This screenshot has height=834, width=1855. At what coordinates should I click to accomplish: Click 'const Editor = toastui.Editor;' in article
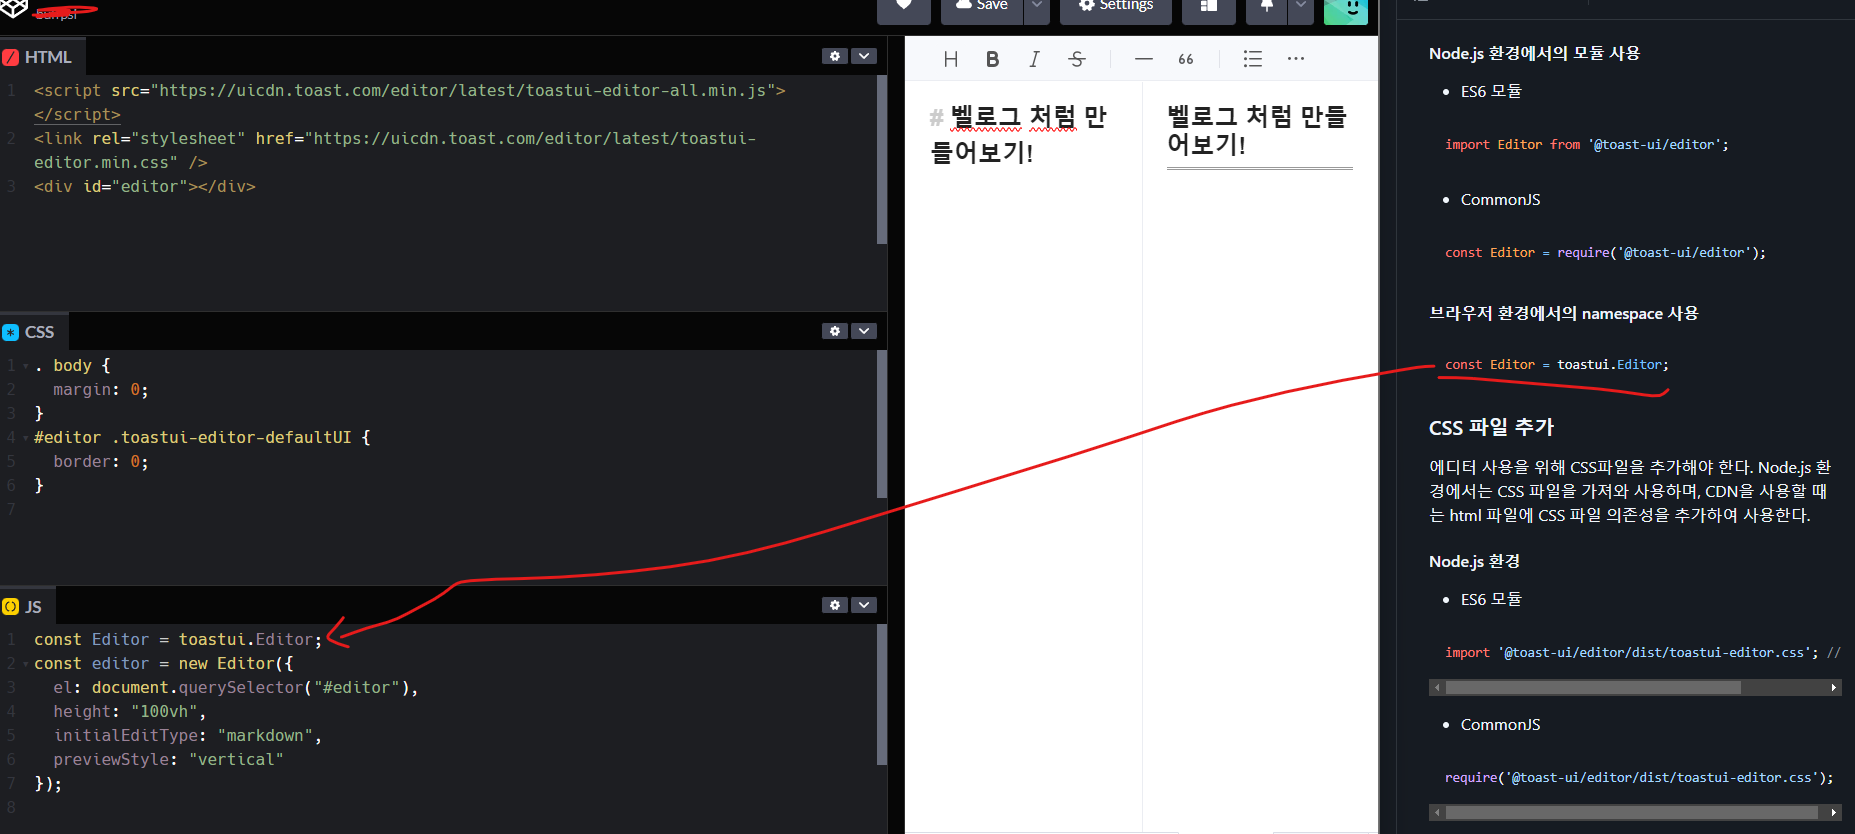pyautogui.click(x=1556, y=365)
